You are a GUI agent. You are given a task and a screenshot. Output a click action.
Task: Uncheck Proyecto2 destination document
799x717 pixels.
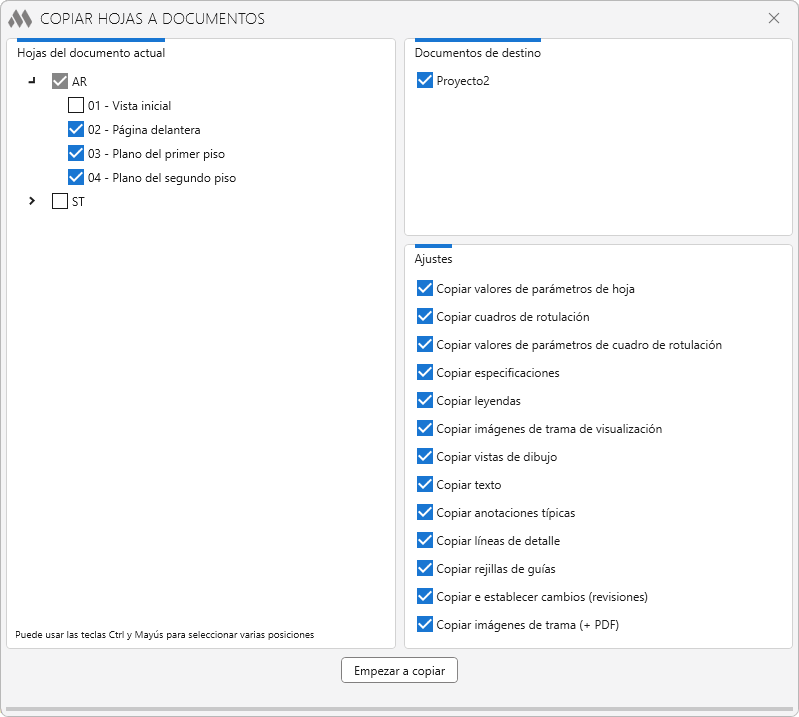coord(424,81)
